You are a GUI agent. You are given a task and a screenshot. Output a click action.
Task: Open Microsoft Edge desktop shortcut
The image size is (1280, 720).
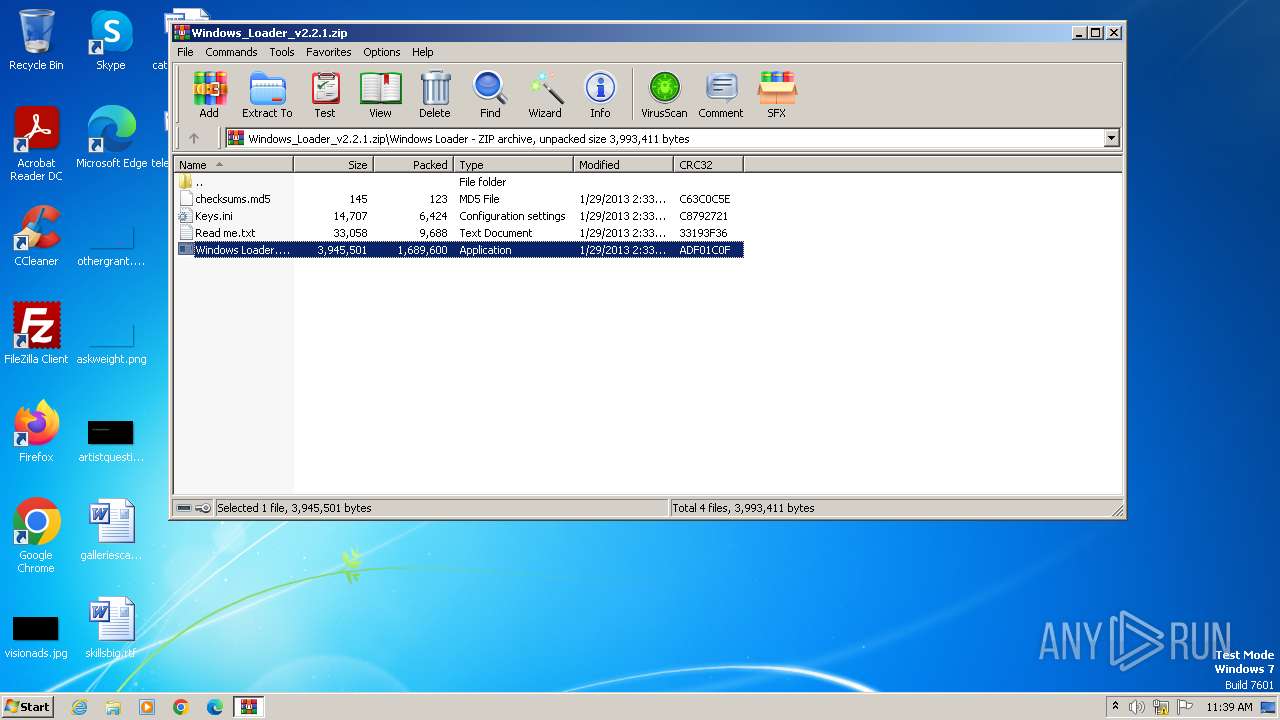point(111,138)
